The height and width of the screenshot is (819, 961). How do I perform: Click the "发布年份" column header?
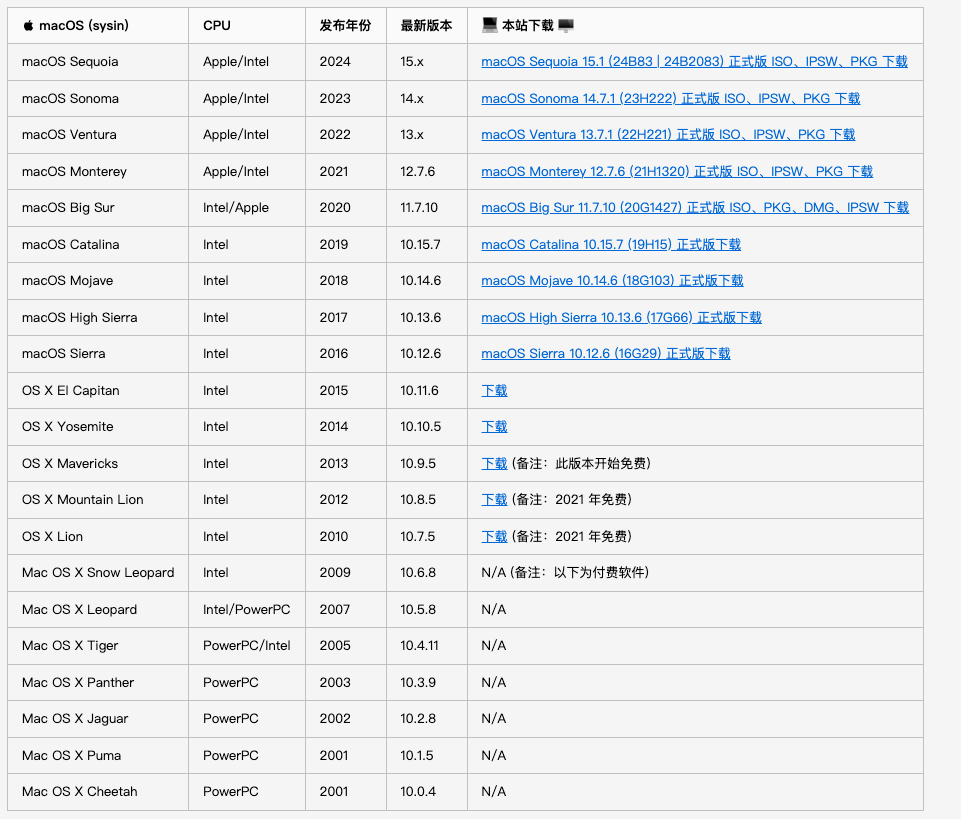point(345,26)
